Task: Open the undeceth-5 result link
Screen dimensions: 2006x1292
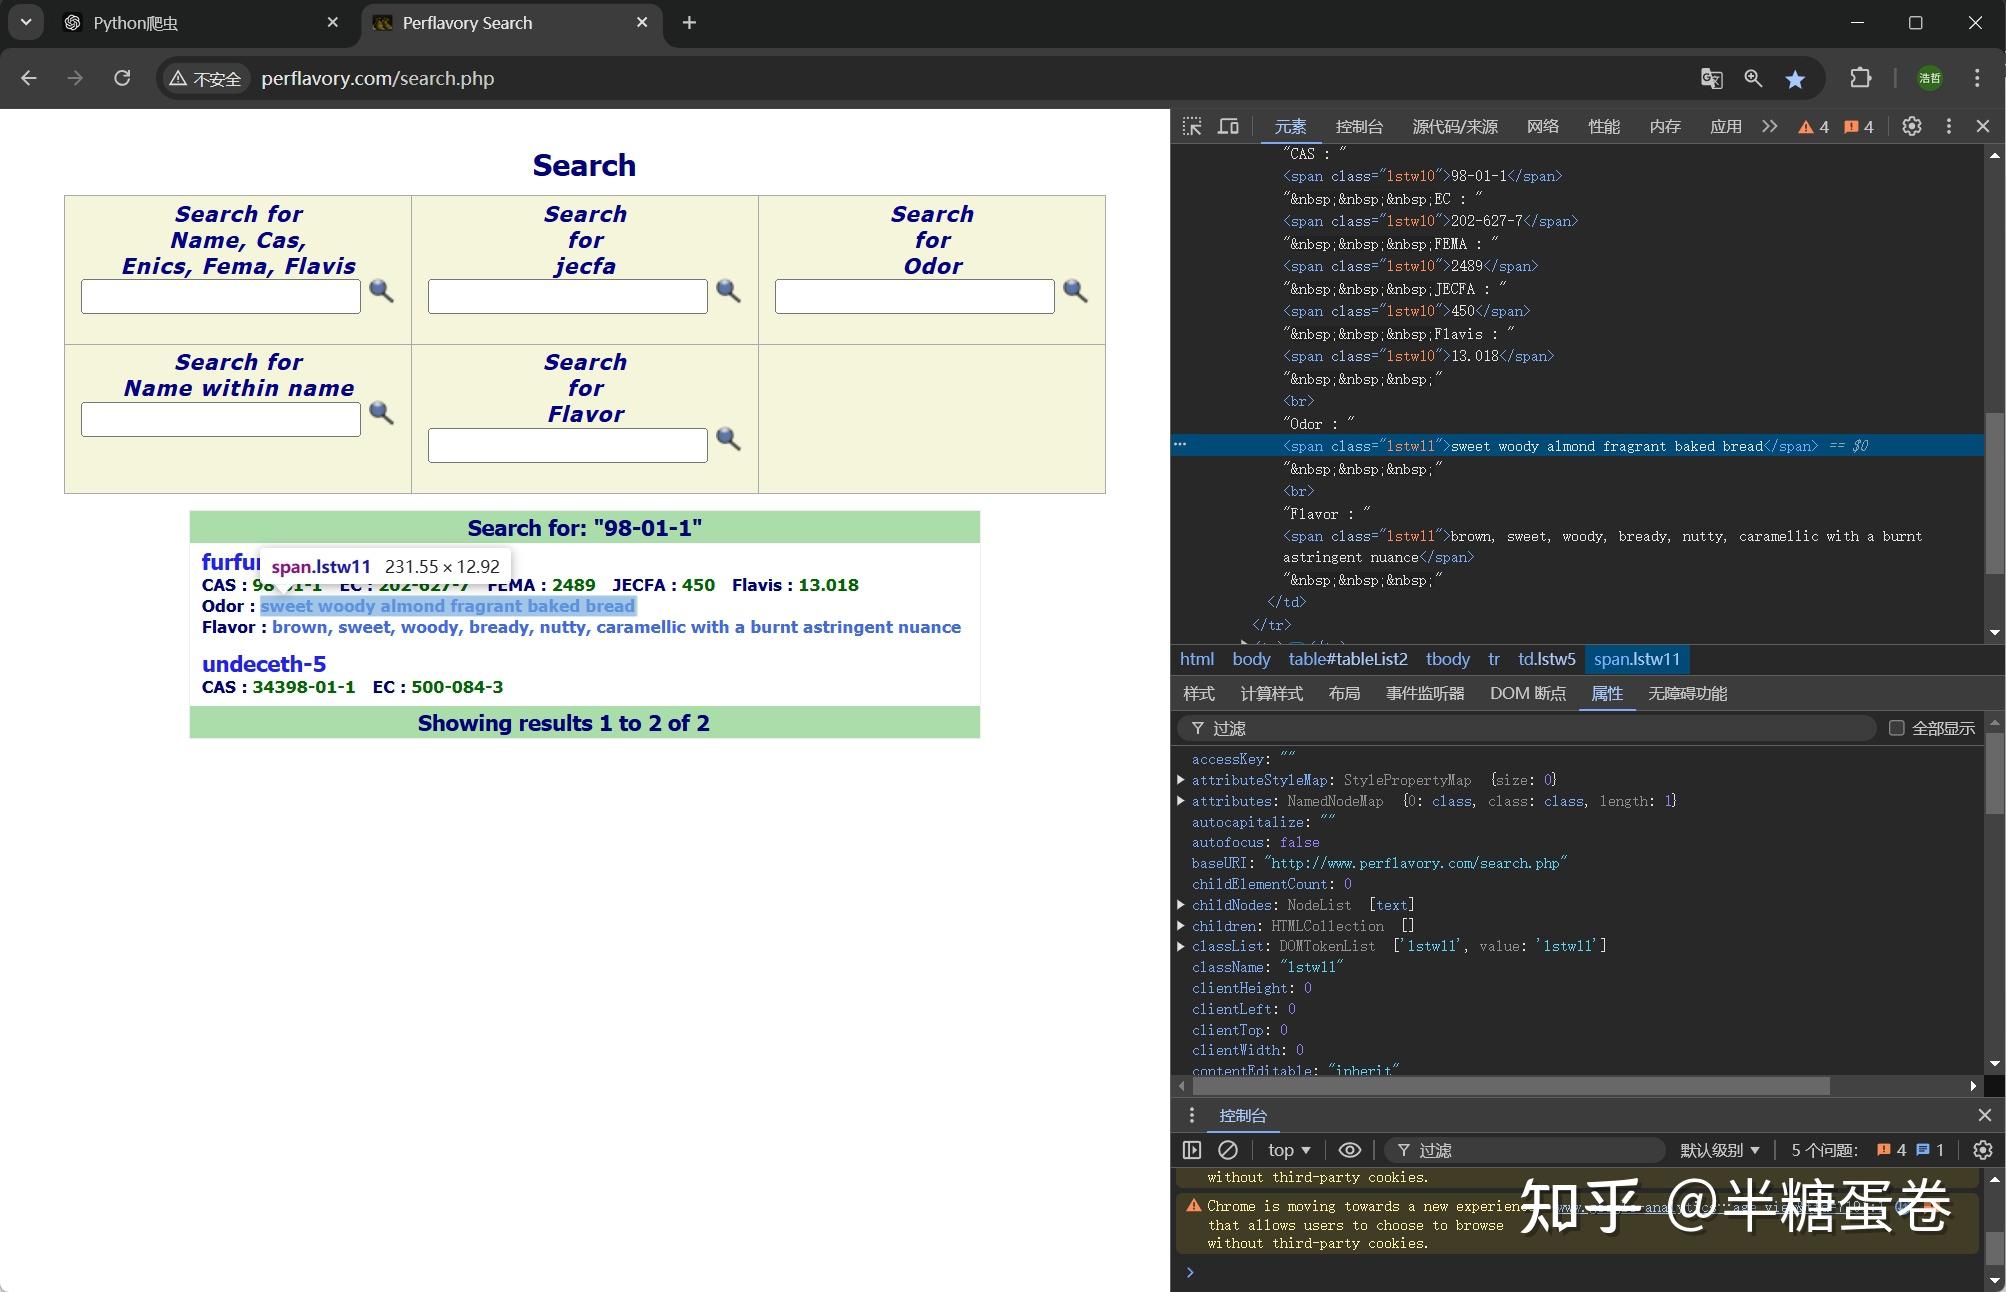Action: coord(263,663)
